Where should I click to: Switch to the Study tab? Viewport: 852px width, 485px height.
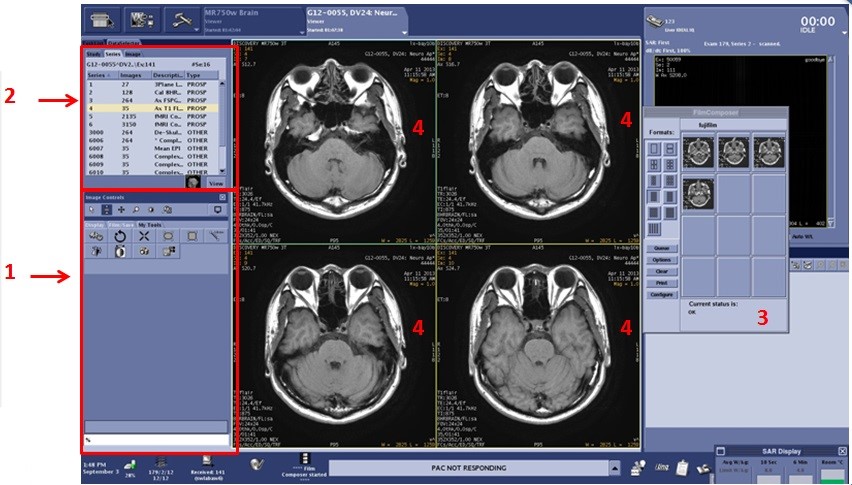coord(94,54)
